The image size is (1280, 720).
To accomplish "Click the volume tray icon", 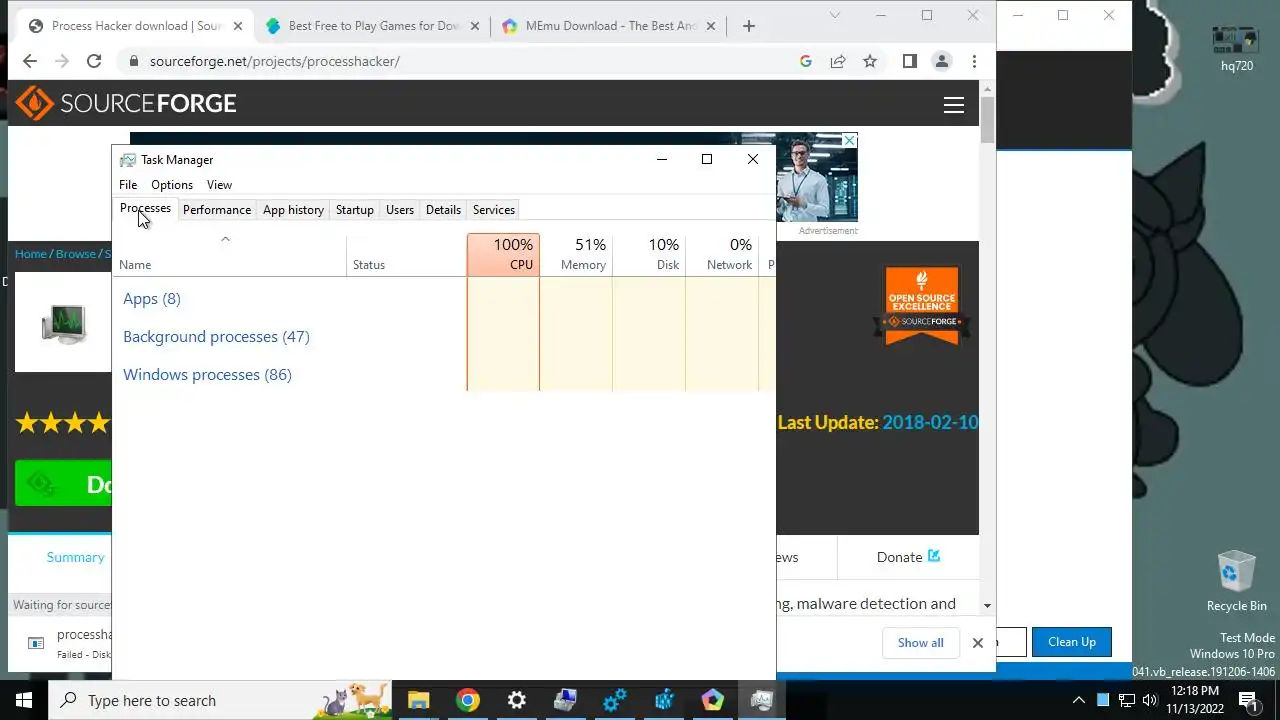I will point(1150,700).
